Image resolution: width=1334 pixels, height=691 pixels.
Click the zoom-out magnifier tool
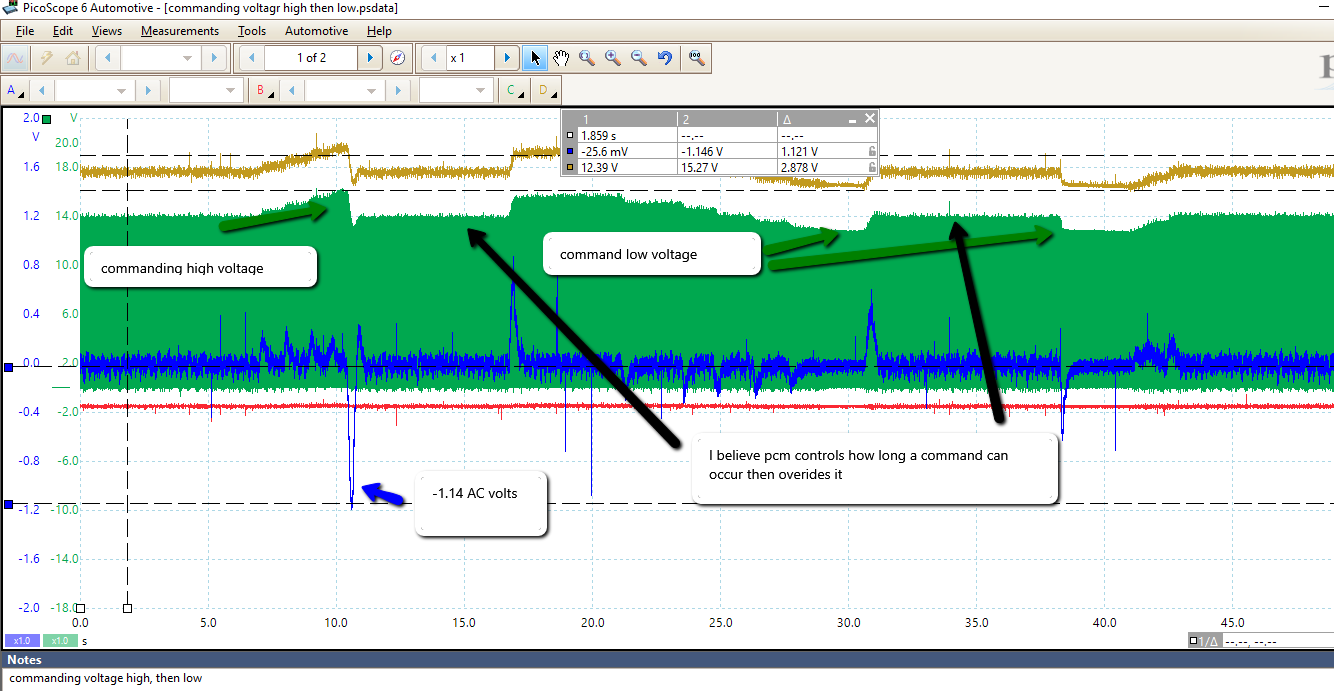pyautogui.click(x=638, y=58)
